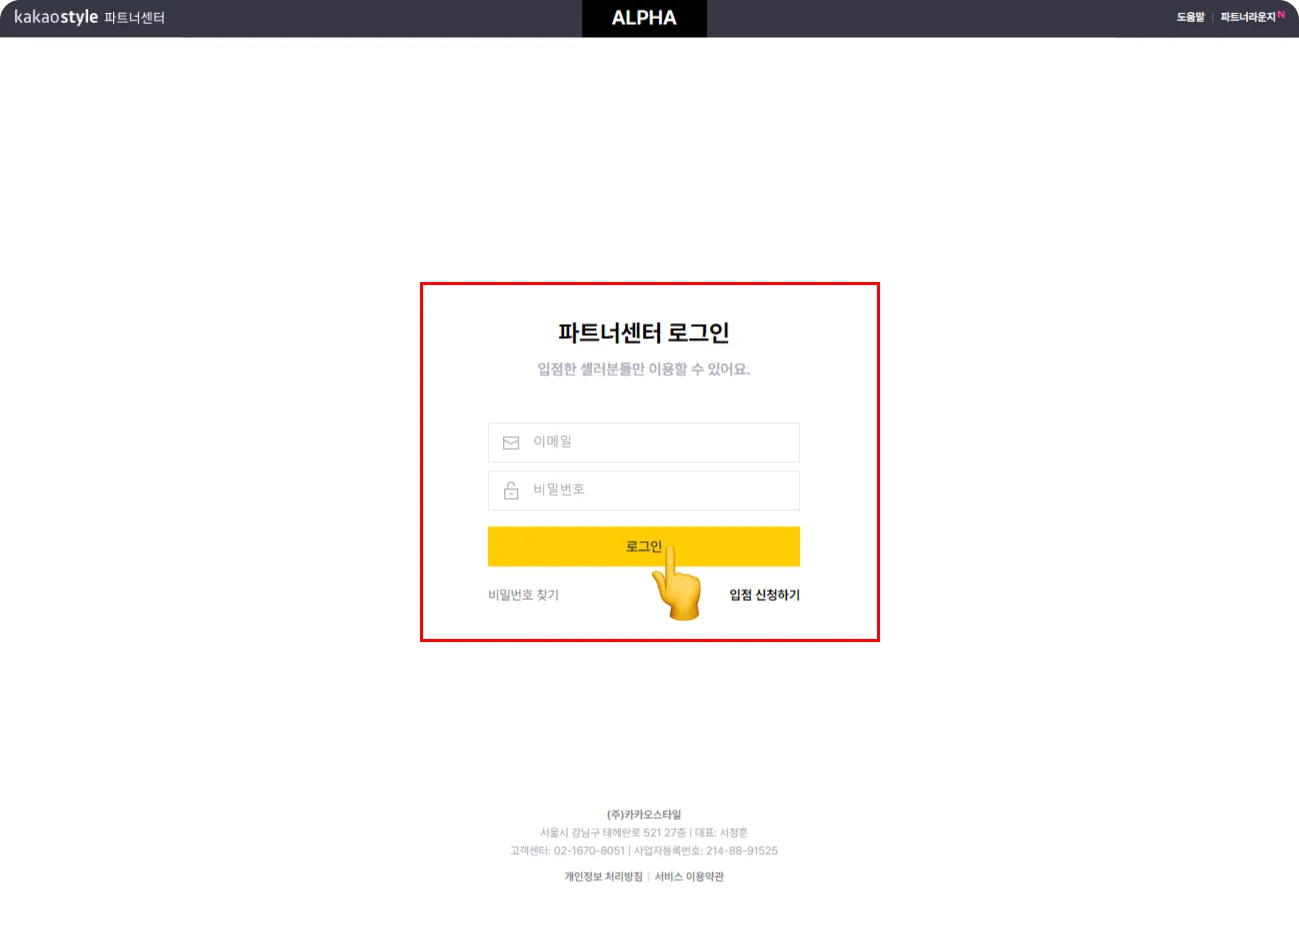Open the 개인정보 처리방침 footer link
1299x925 pixels.
pos(603,877)
